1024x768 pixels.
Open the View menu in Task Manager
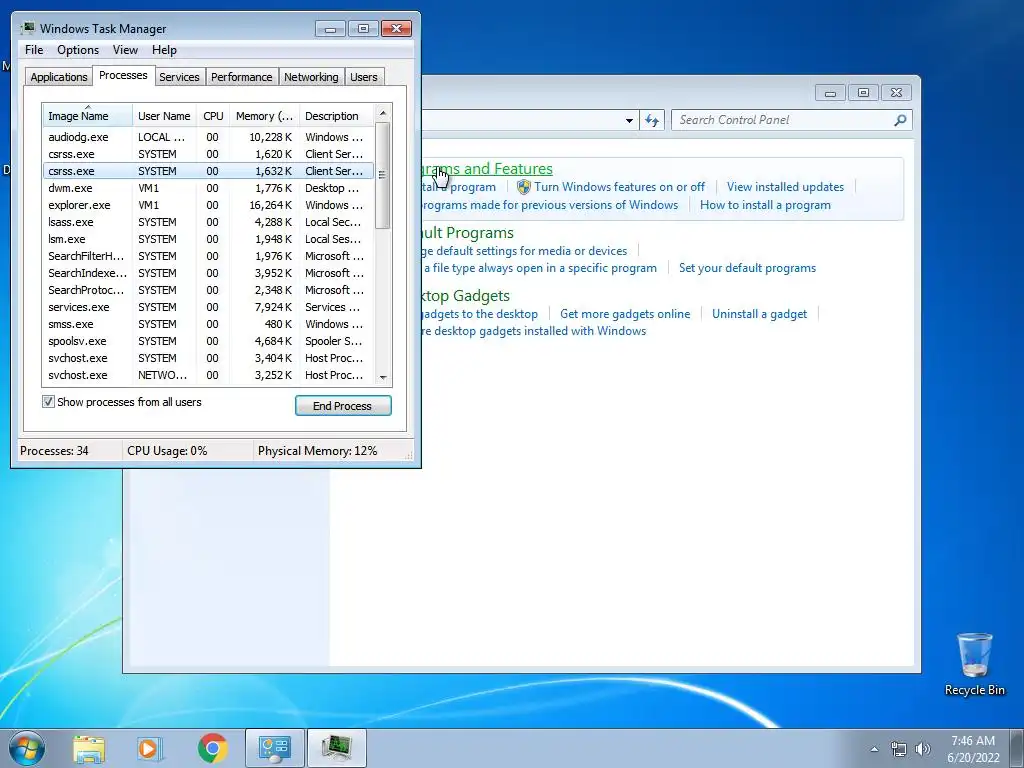pyautogui.click(x=125, y=50)
